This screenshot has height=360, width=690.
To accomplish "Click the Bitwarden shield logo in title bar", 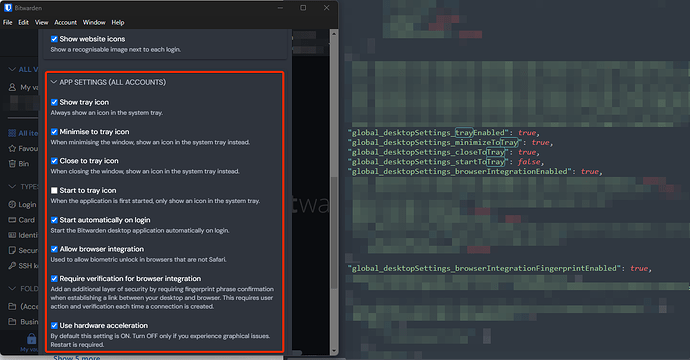I will point(7,8).
